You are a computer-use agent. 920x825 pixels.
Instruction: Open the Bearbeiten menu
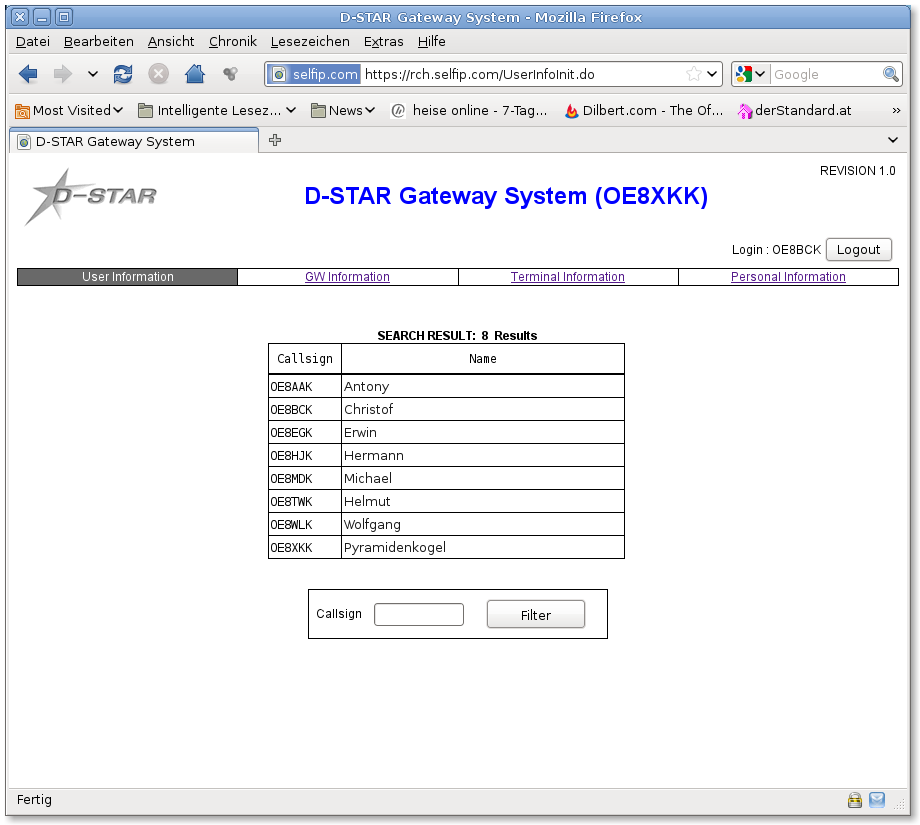(99, 42)
